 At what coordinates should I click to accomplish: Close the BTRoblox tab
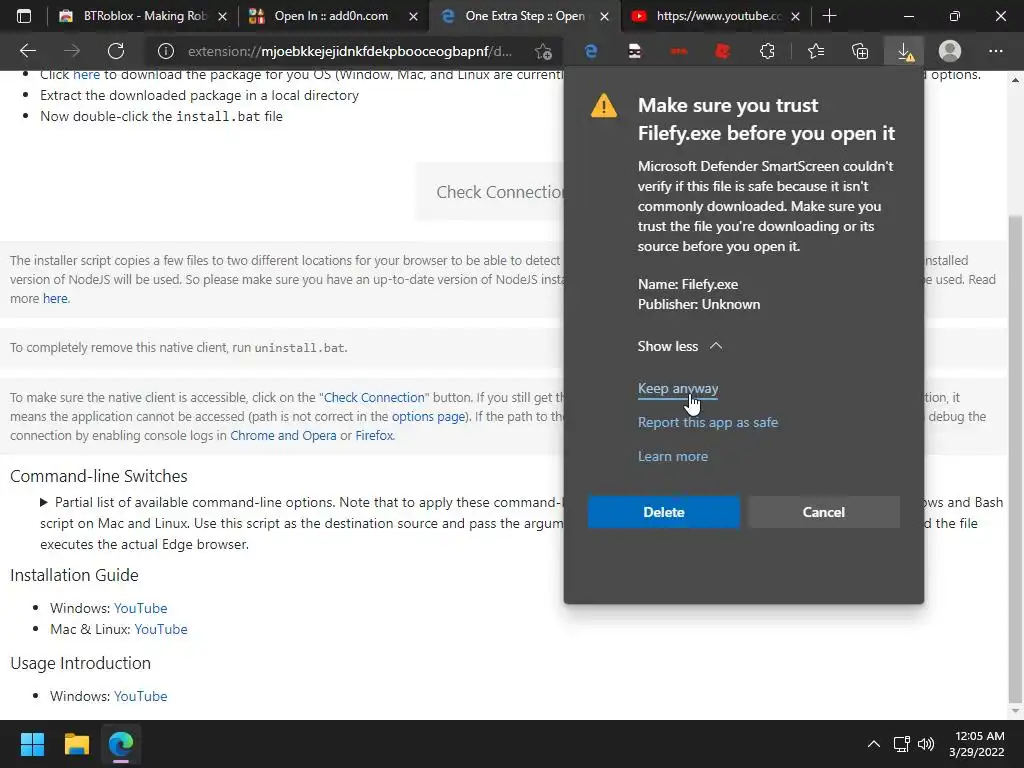tap(222, 16)
